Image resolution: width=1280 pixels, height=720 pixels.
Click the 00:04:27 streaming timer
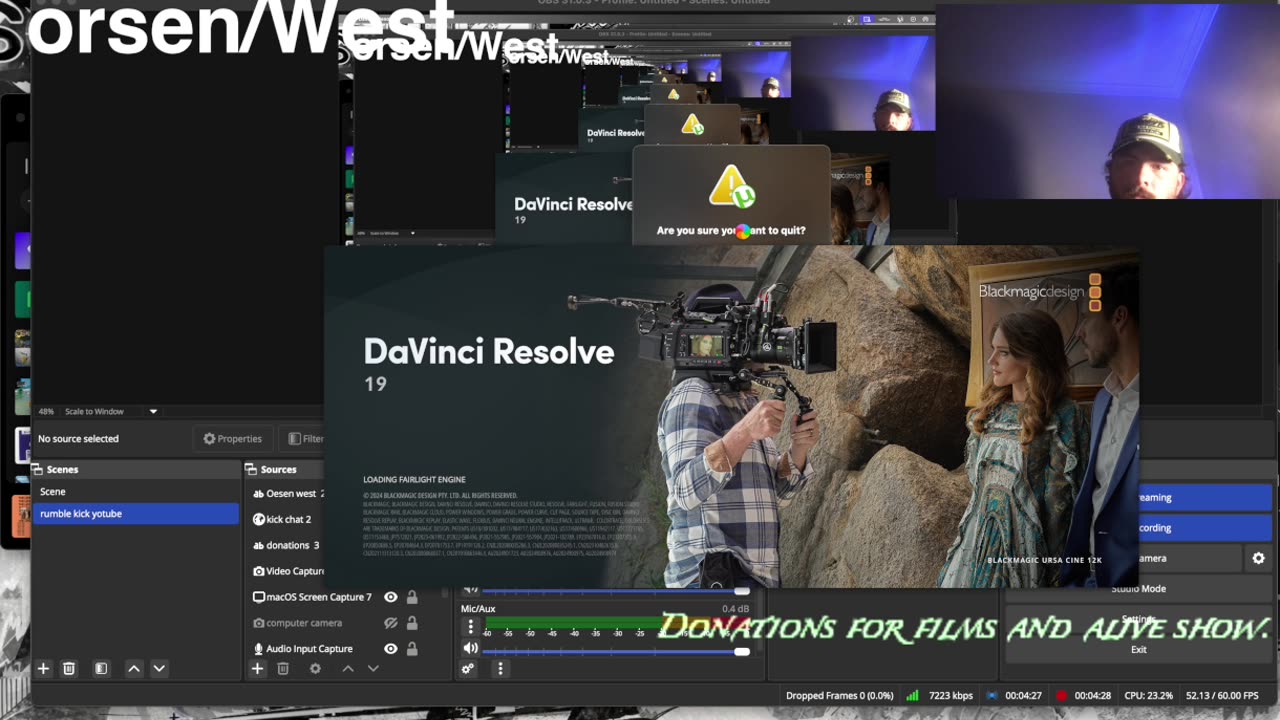click(x=1023, y=696)
